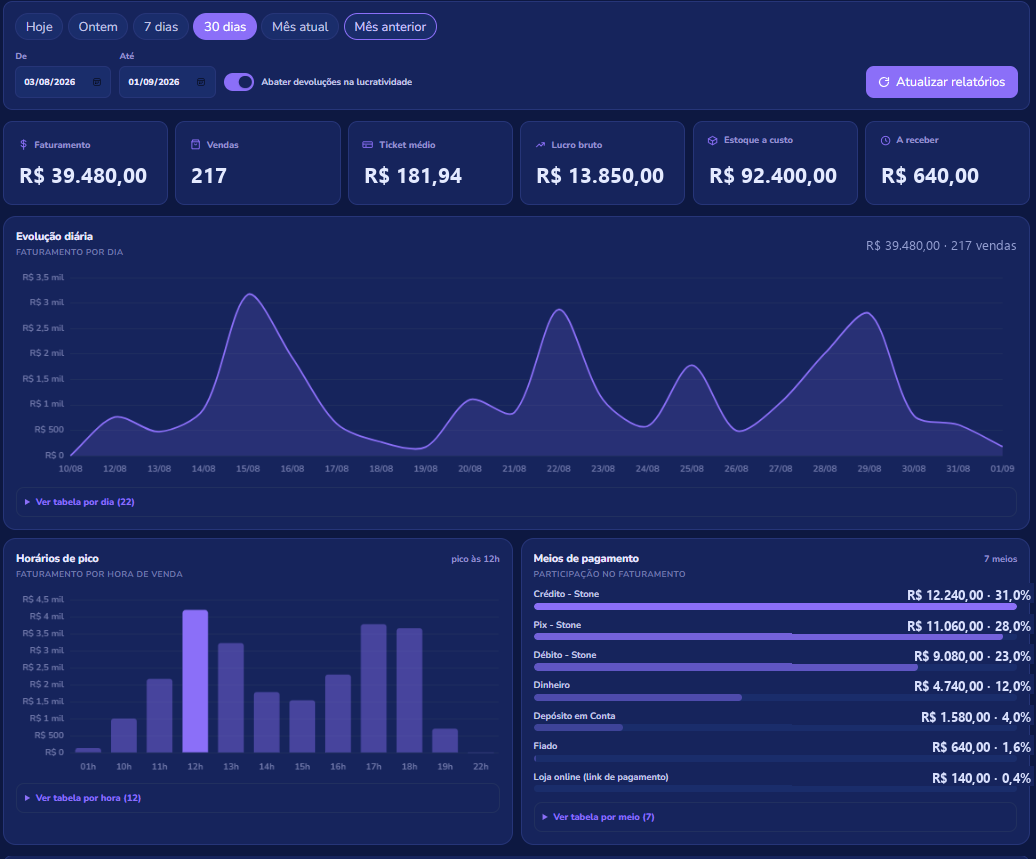Expand Ver tabela por meio (7)
Image resolution: width=1036 pixels, height=859 pixels.
598,817
